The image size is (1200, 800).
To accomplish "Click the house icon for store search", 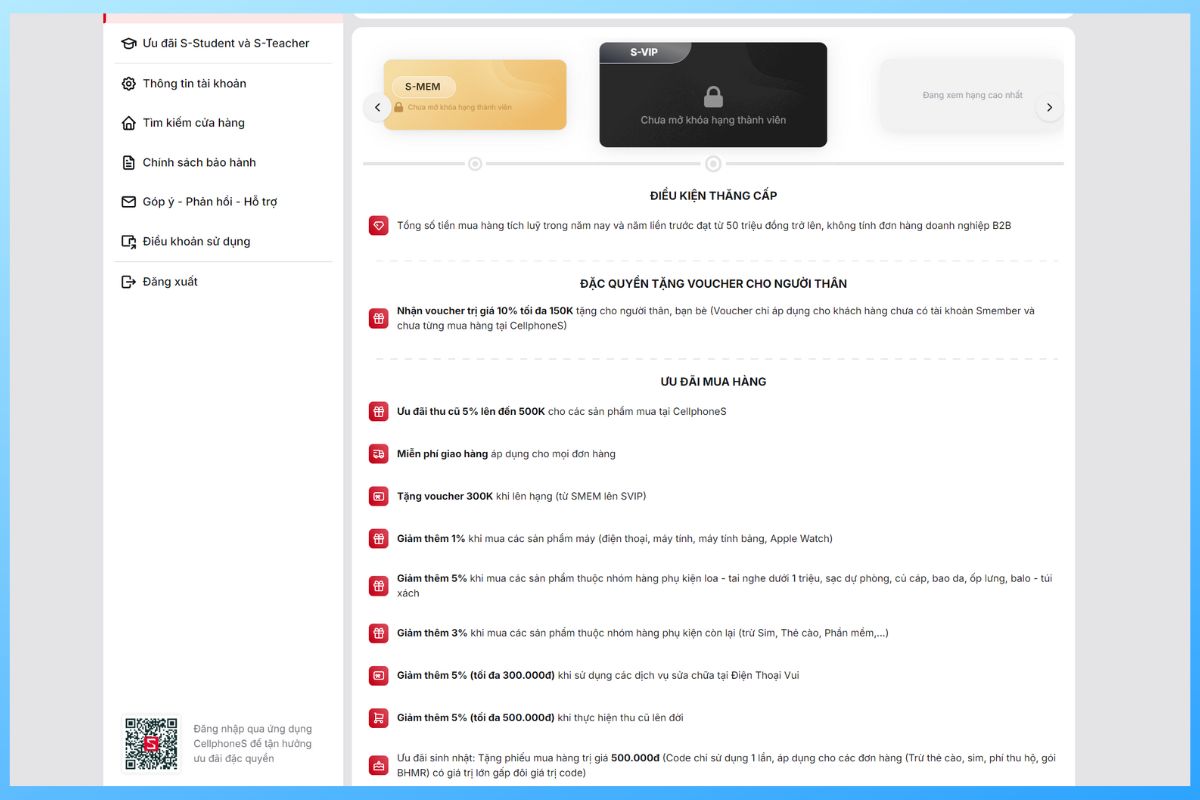I will 129,123.
